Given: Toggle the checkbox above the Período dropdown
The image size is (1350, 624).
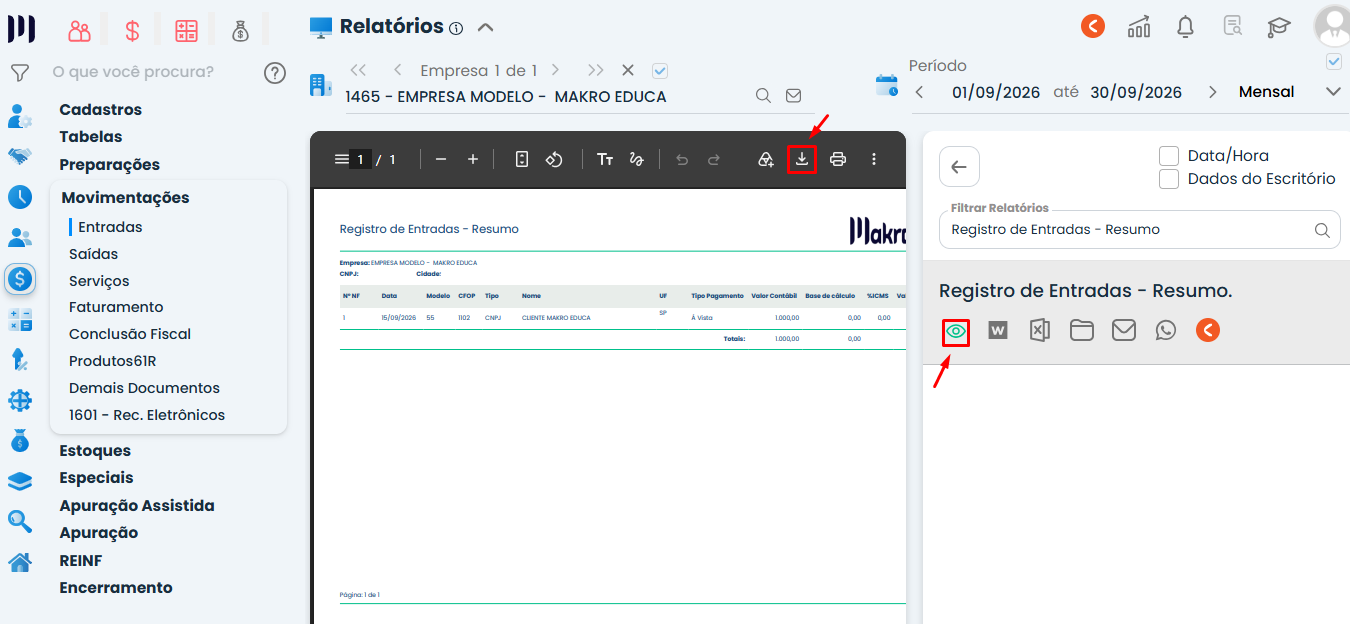Looking at the screenshot, I should [1333, 62].
